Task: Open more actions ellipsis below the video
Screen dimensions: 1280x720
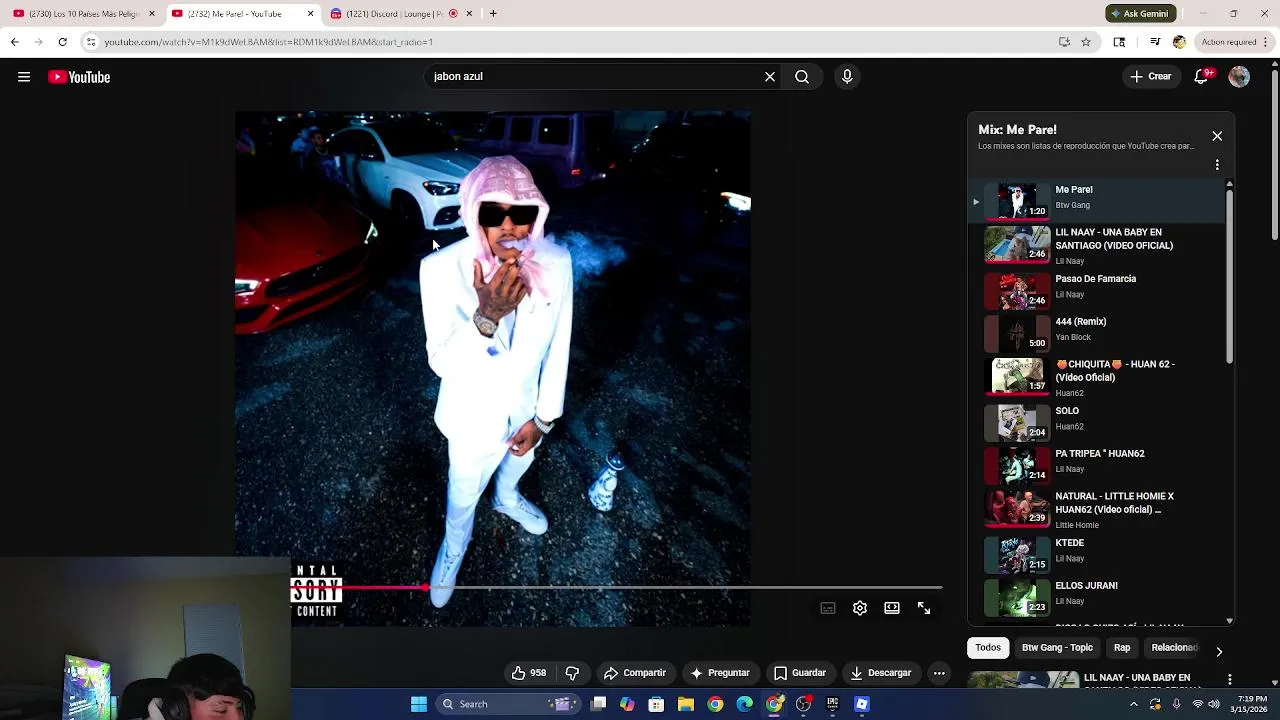Action: pyautogui.click(x=939, y=673)
